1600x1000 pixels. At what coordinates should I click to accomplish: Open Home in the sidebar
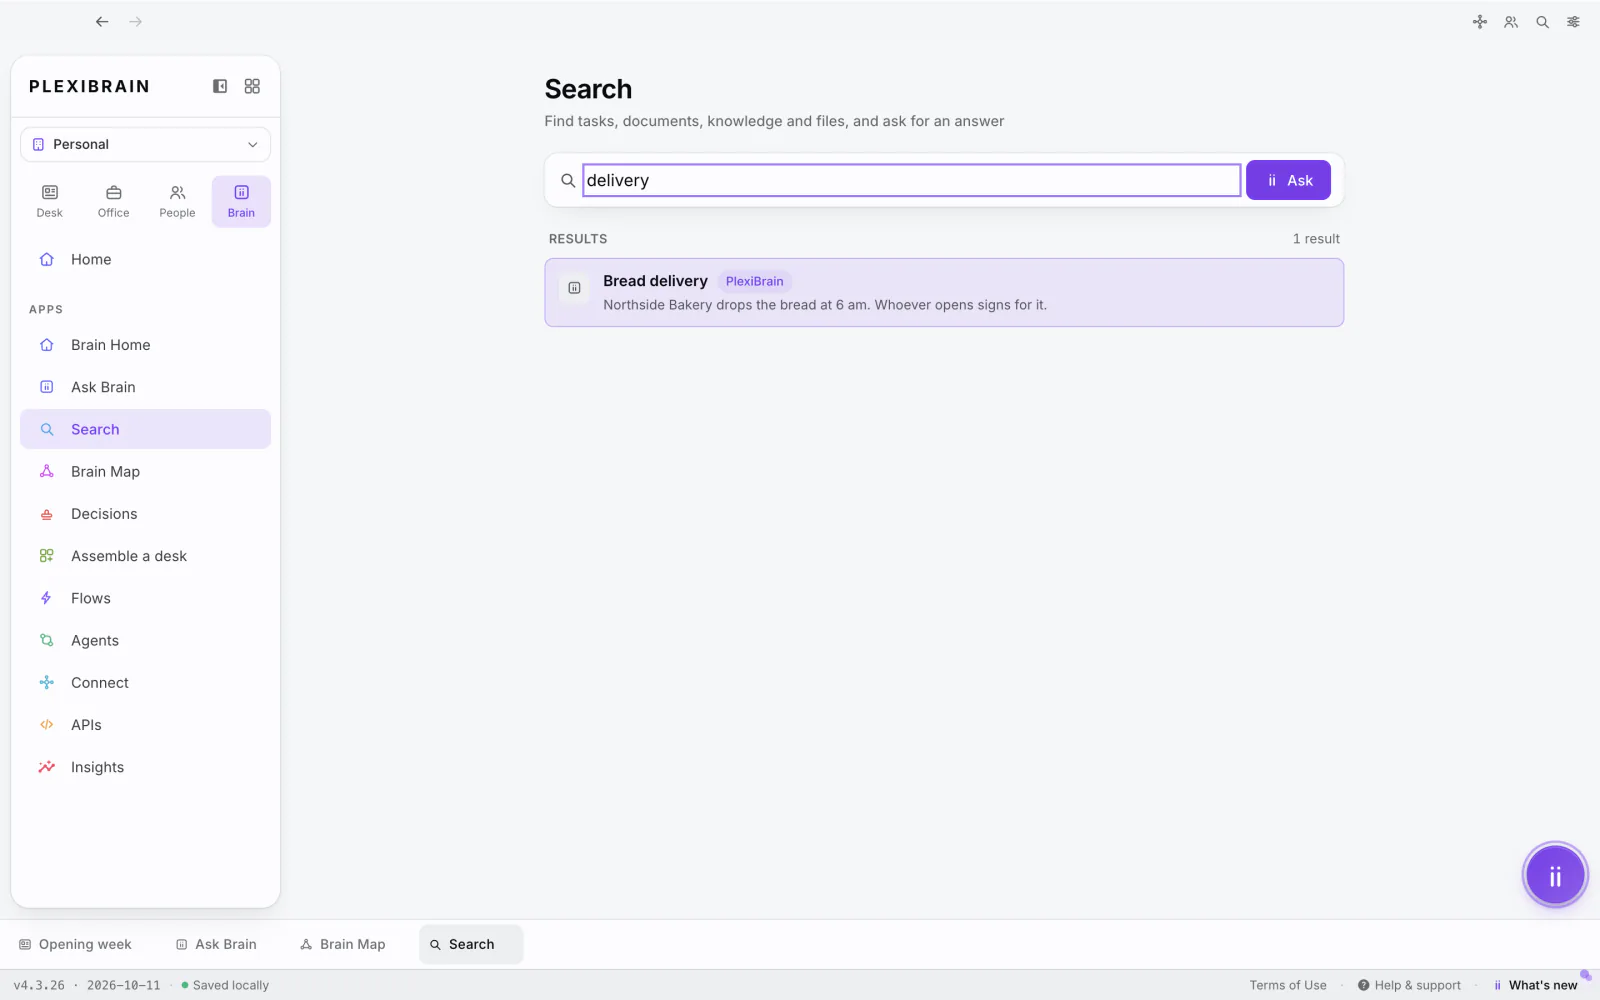(145, 259)
